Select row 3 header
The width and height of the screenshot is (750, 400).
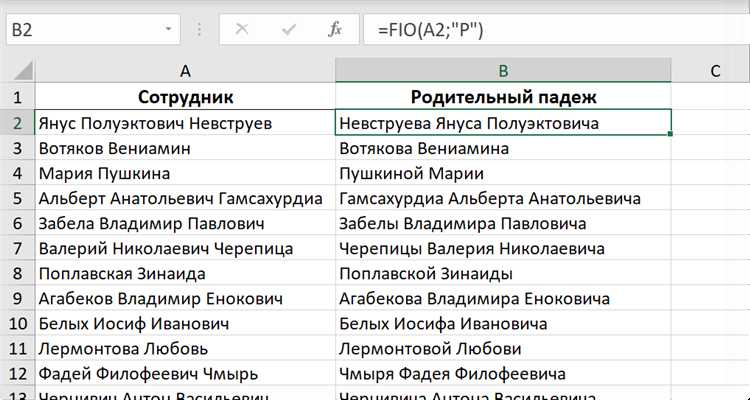click(17, 148)
